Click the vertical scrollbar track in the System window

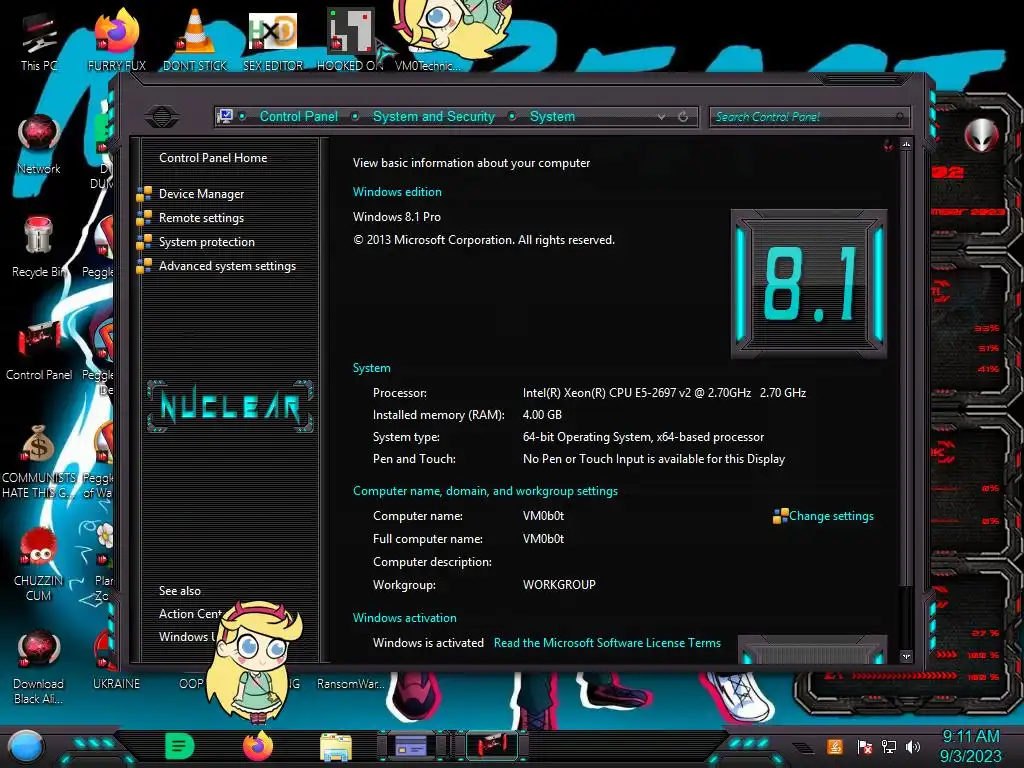click(x=906, y=618)
